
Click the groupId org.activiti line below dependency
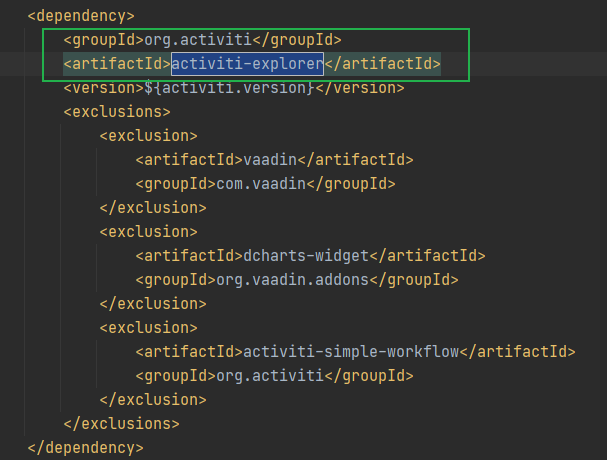[202, 40]
